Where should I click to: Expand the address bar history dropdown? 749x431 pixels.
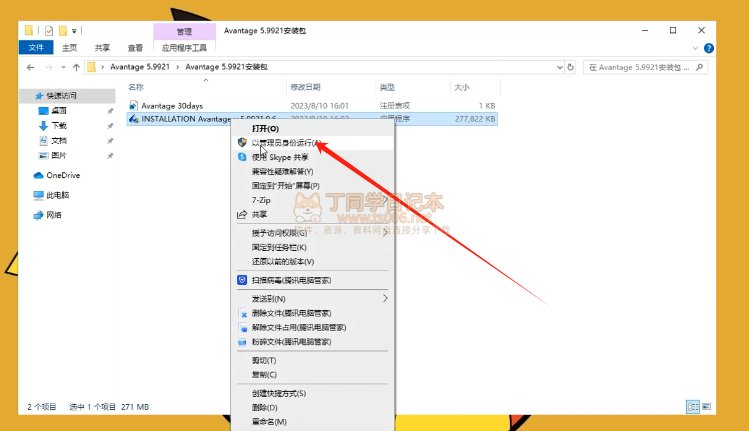click(560, 67)
